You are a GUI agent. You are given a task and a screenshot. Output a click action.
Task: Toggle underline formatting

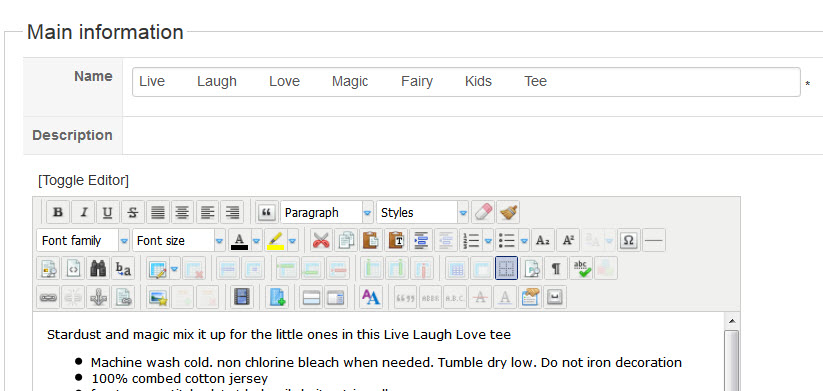(x=108, y=213)
